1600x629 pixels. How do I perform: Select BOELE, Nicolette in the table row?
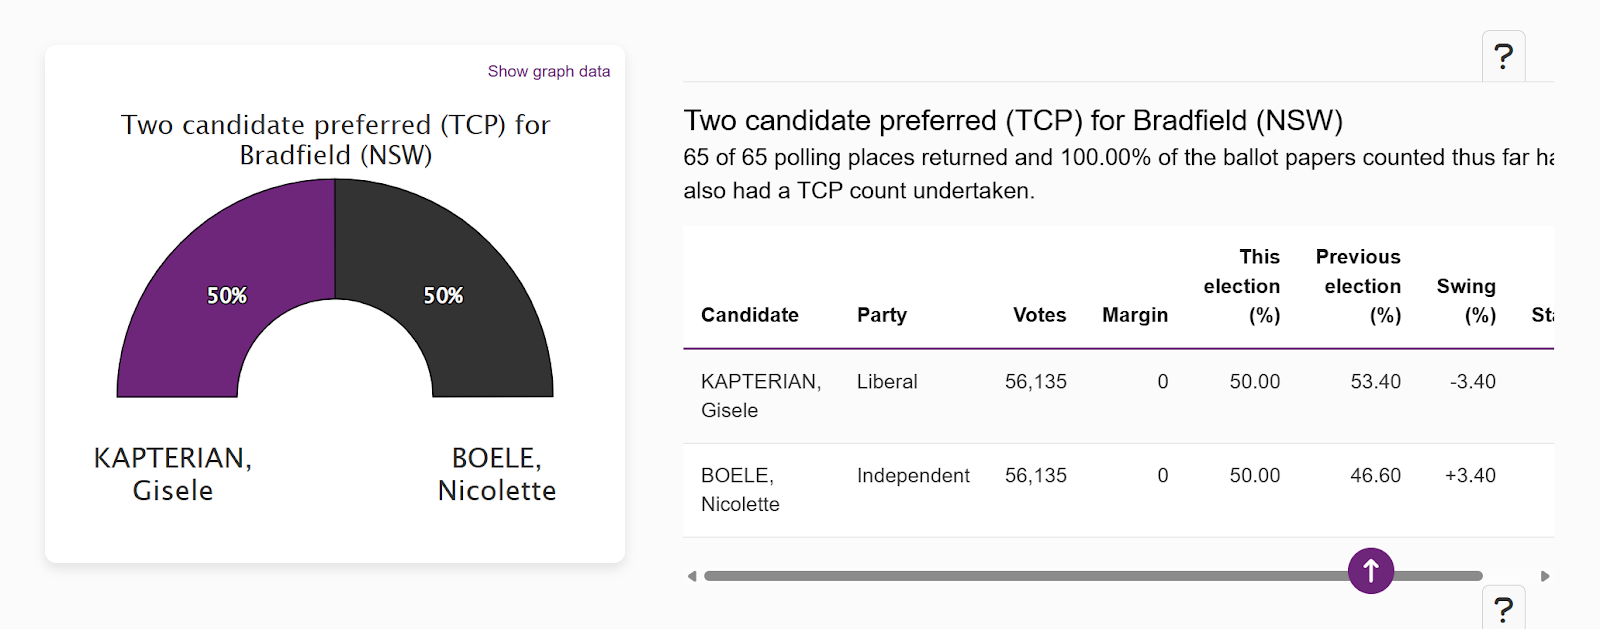739,489
